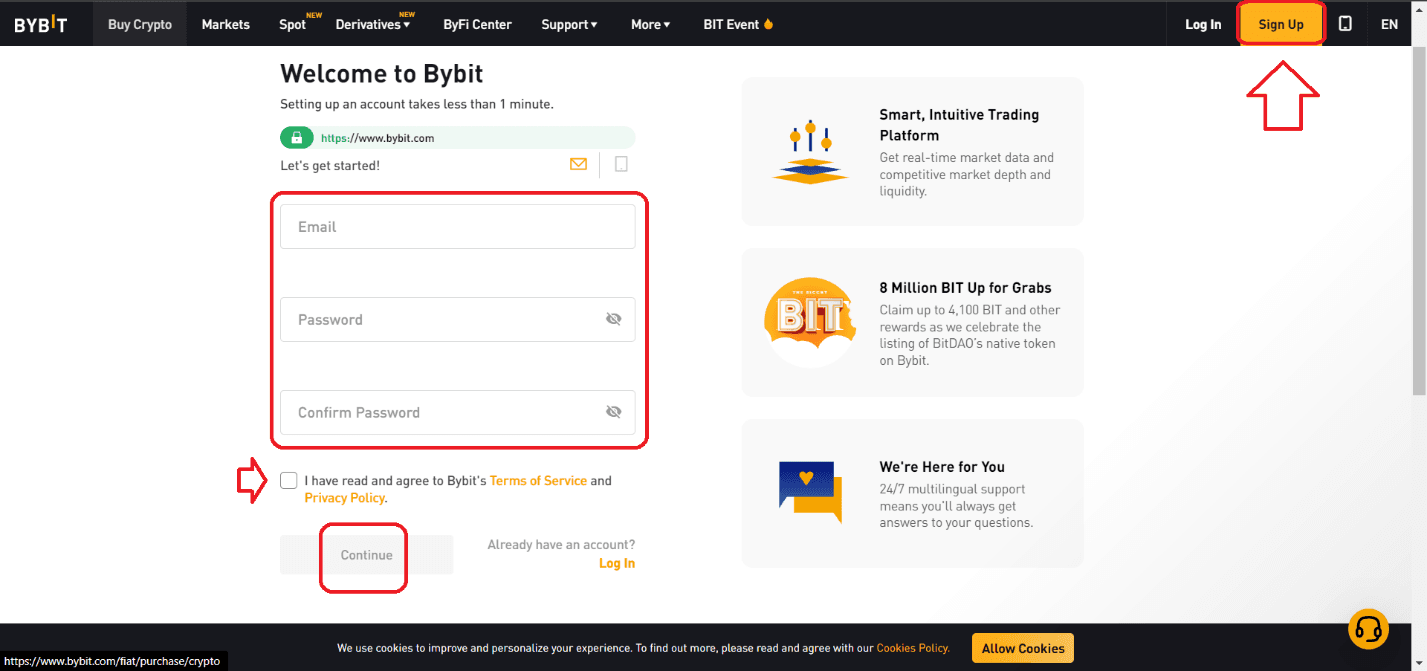This screenshot has width=1427, height=671.
Task: Click the 'Welcome to Bybit' heading
Action: coord(382,73)
